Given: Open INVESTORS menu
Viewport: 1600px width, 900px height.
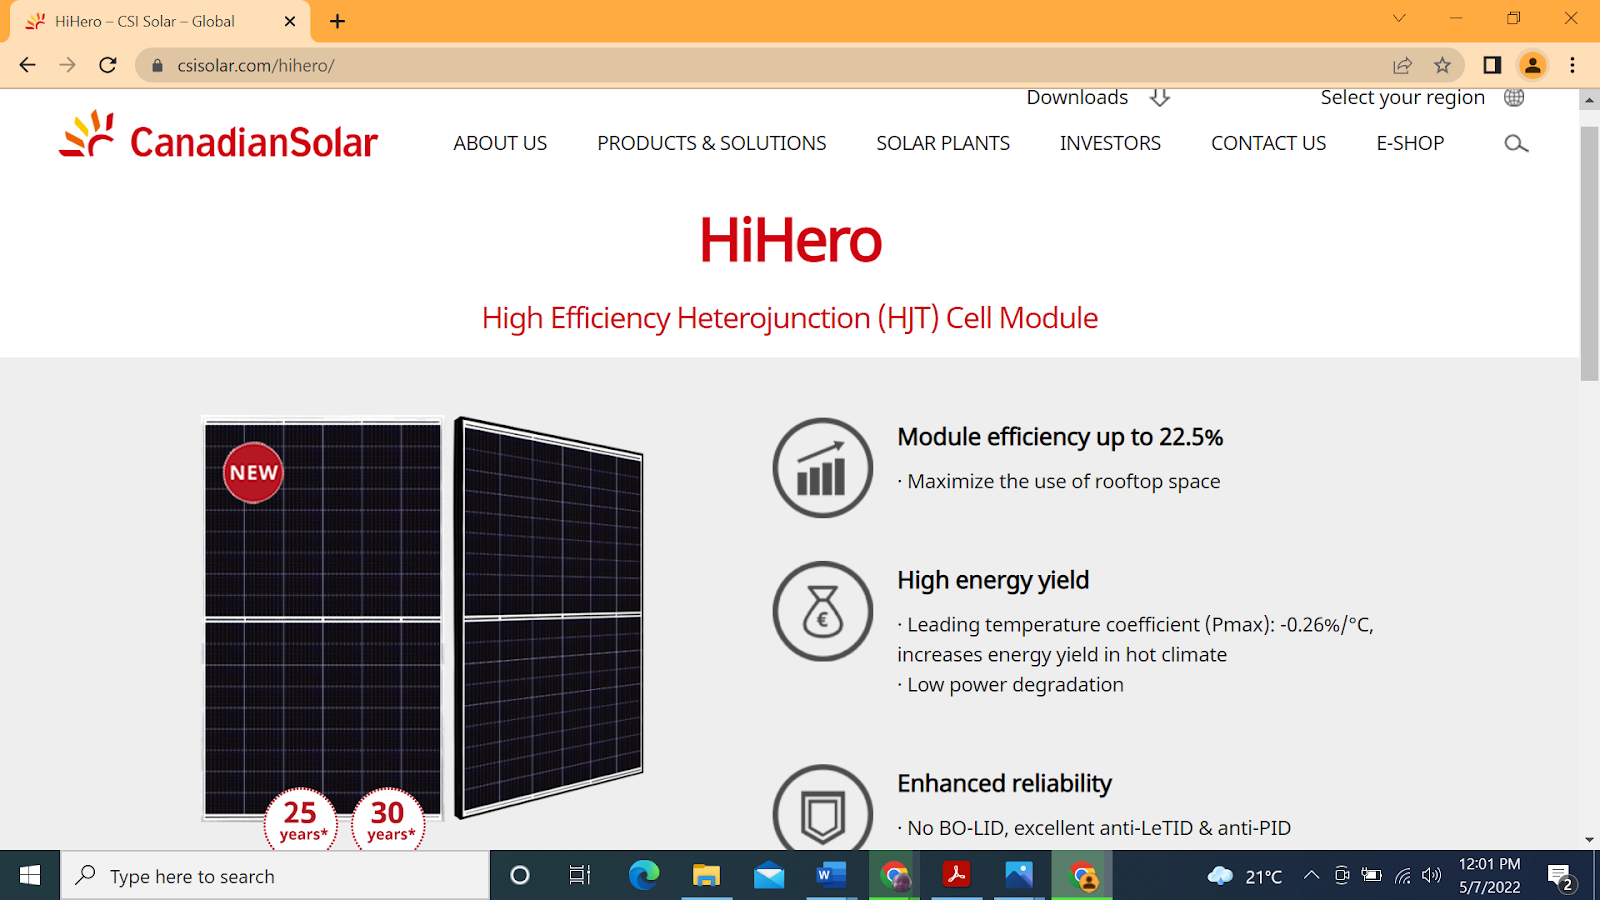Looking at the screenshot, I should 1110,143.
